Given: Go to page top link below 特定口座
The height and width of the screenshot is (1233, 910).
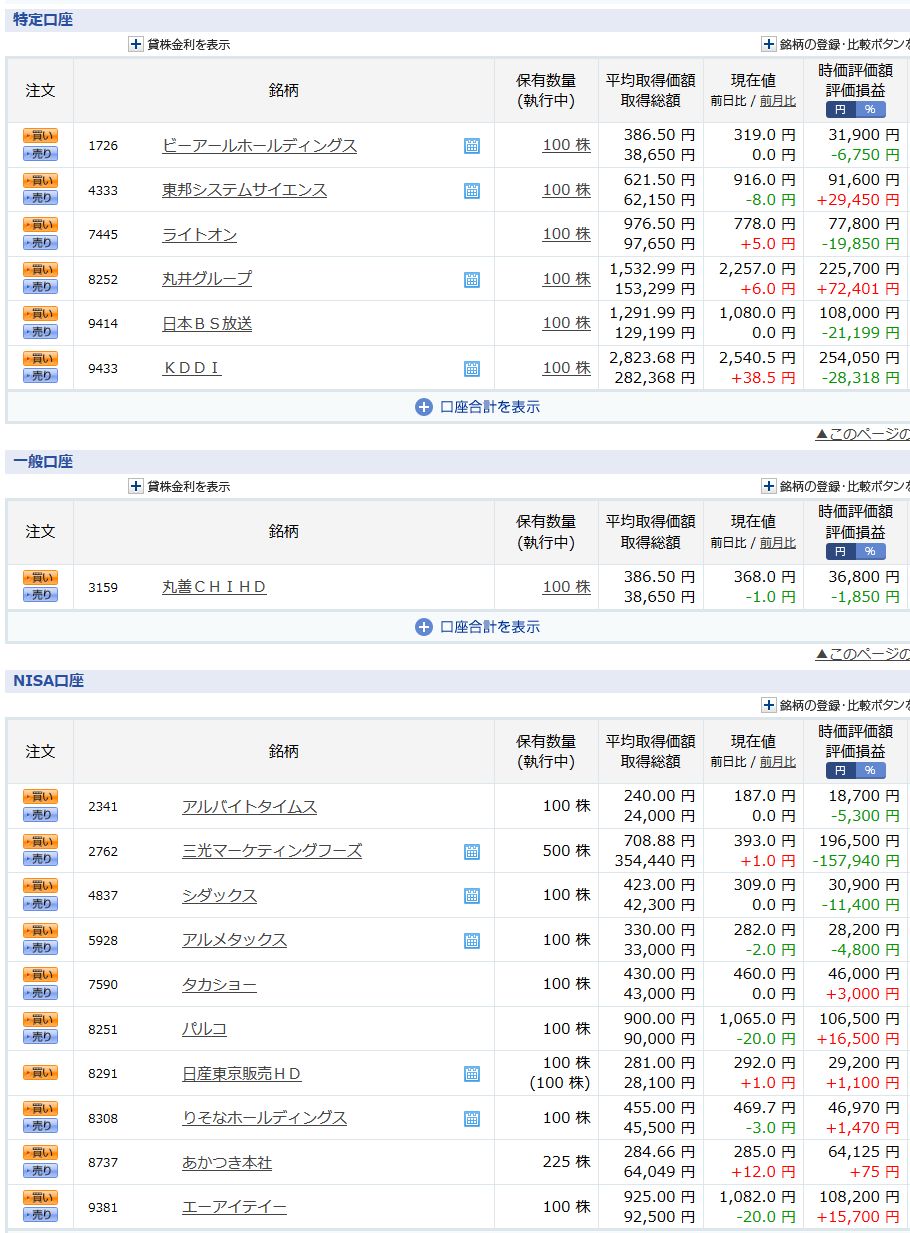Looking at the screenshot, I should [x=862, y=434].
